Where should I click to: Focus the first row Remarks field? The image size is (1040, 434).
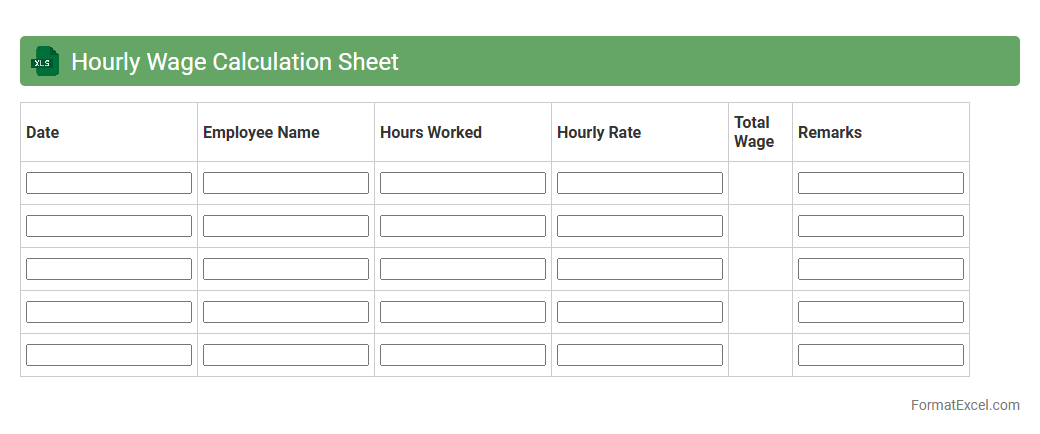(881, 183)
